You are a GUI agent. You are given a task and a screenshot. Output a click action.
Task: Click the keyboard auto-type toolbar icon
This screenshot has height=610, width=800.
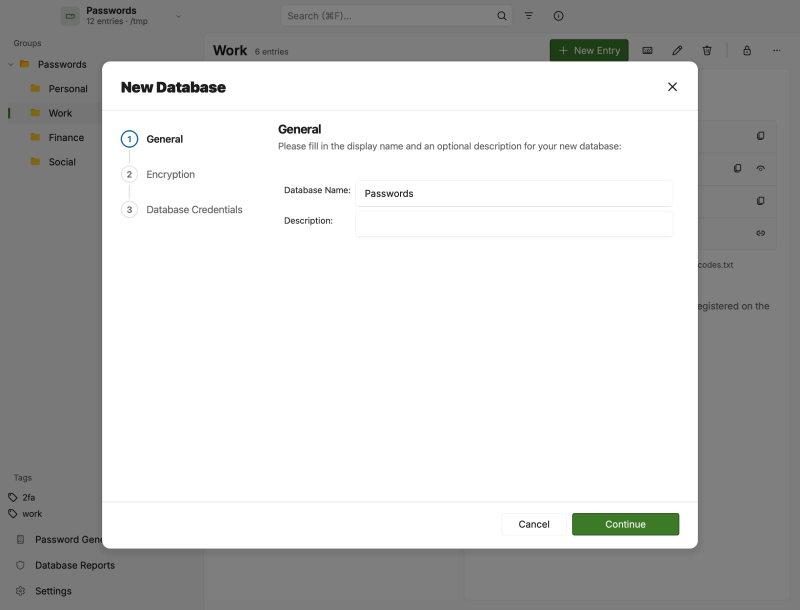tap(647, 50)
